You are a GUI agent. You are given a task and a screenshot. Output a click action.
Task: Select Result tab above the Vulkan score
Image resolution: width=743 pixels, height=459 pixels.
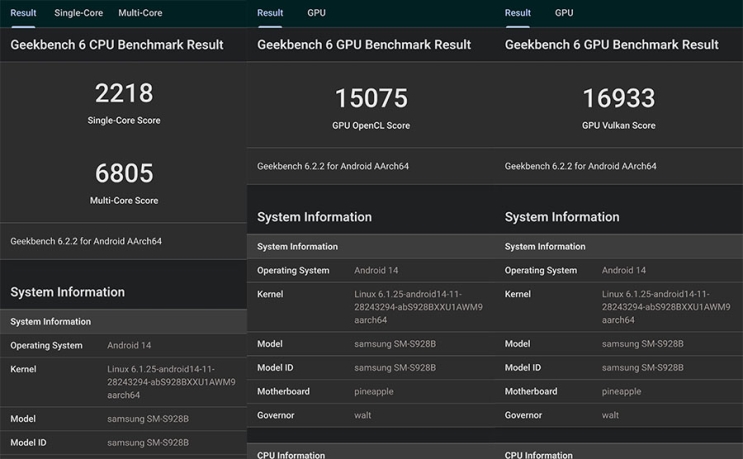[x=518, y=13]
